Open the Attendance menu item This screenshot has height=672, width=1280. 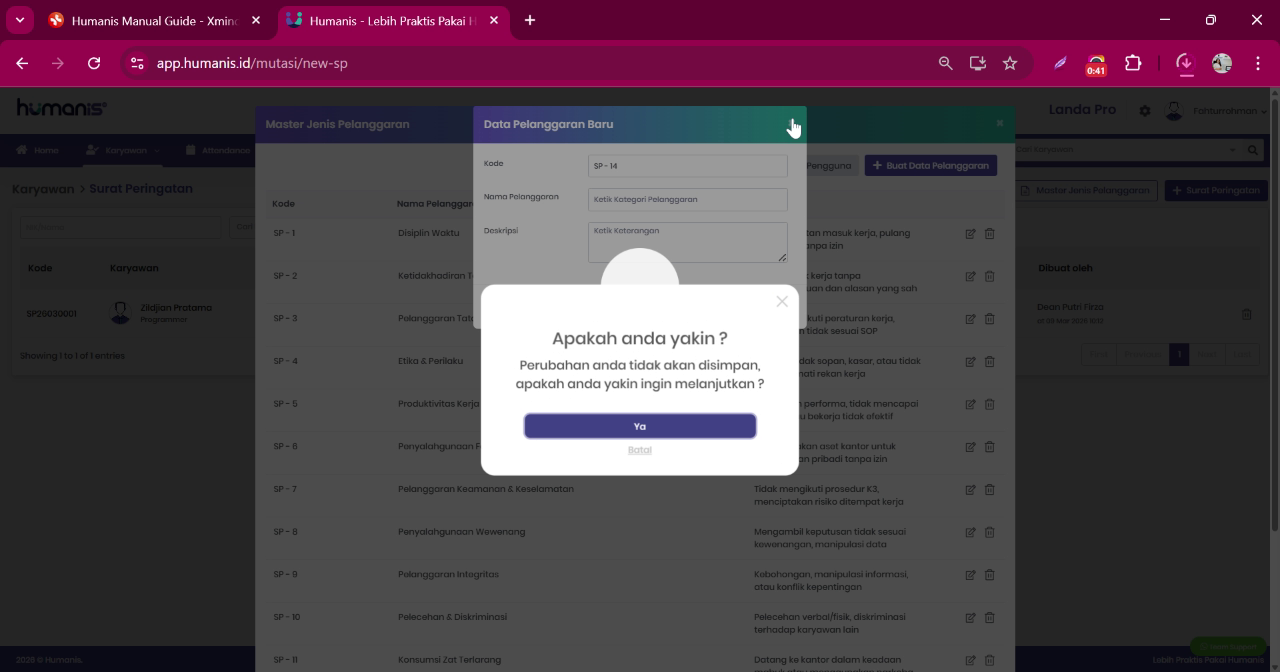click(218, 150)
